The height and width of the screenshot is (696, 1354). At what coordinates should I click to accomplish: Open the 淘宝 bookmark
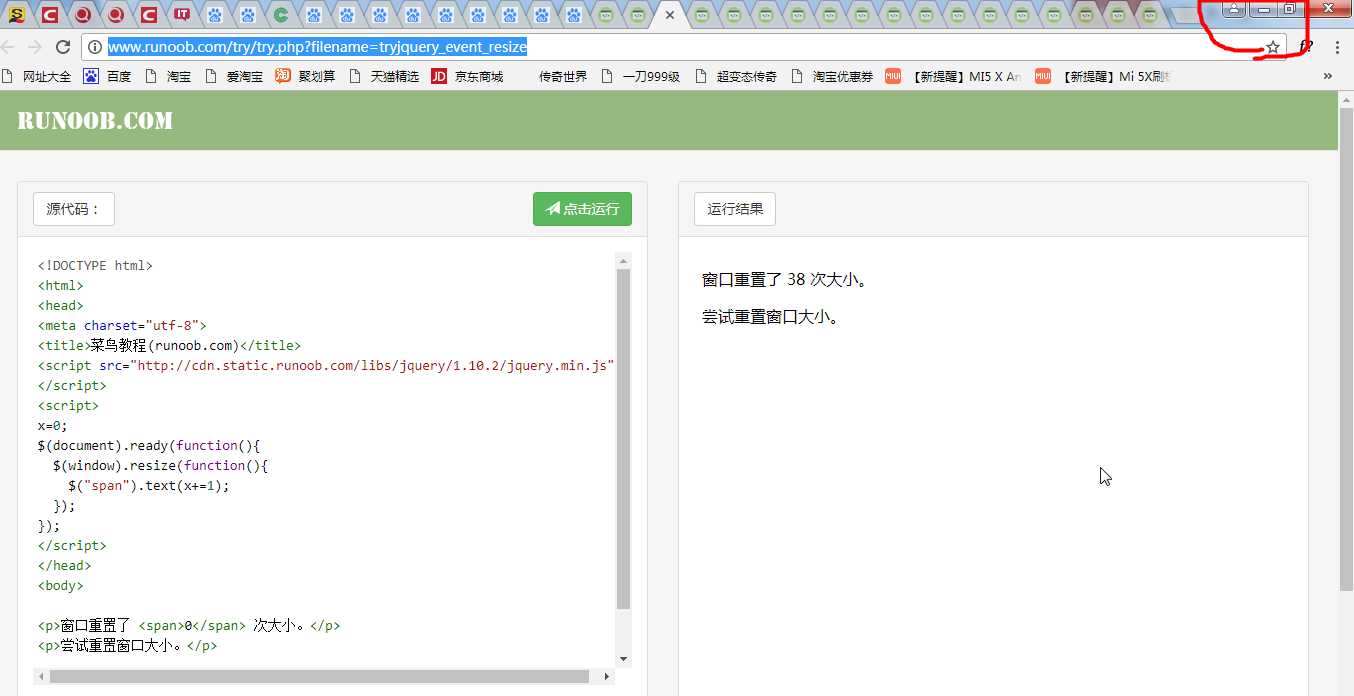click(168, 76)
